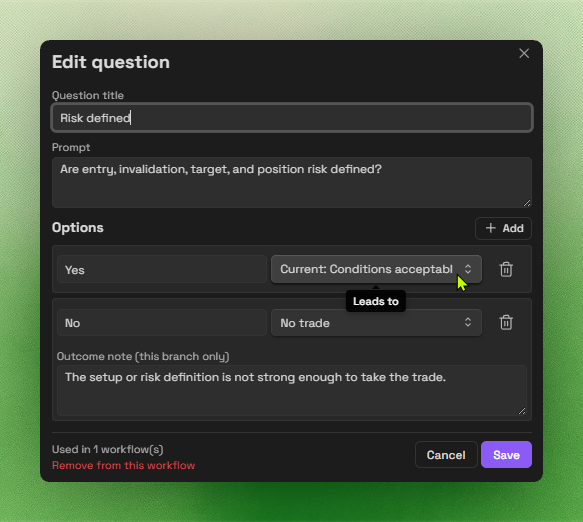This screenshot has width=583, height=522.
Task: Close the Edit question dialog
Action: click(524, 54)
